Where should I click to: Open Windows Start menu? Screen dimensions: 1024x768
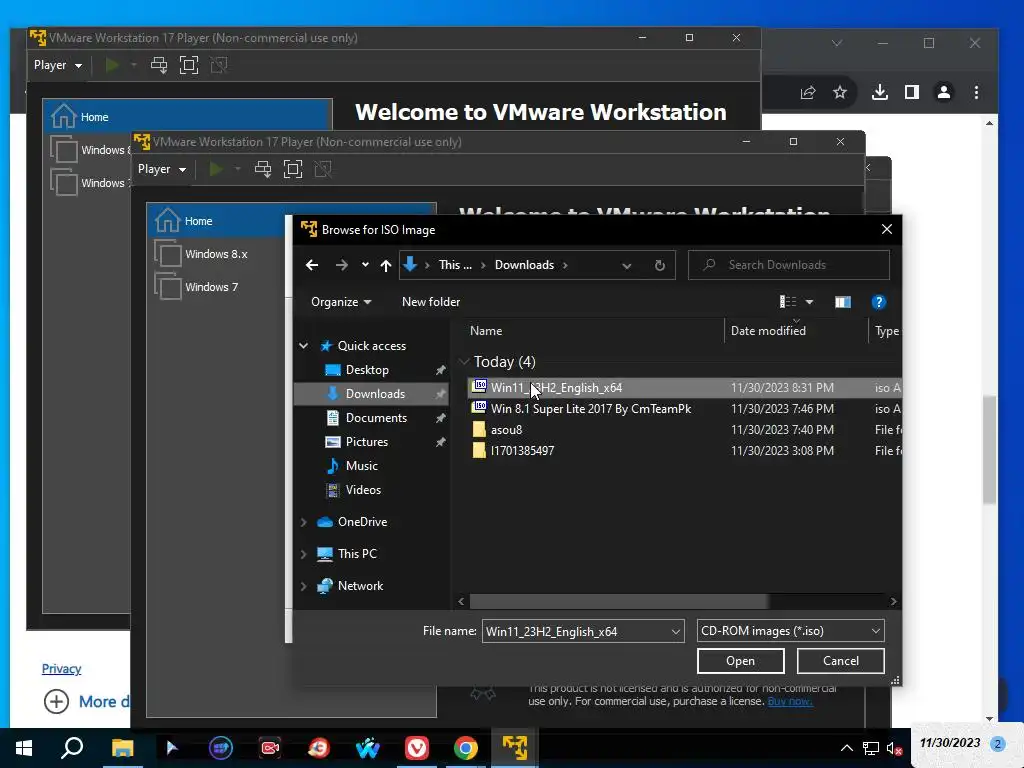[x=24, y=748]
